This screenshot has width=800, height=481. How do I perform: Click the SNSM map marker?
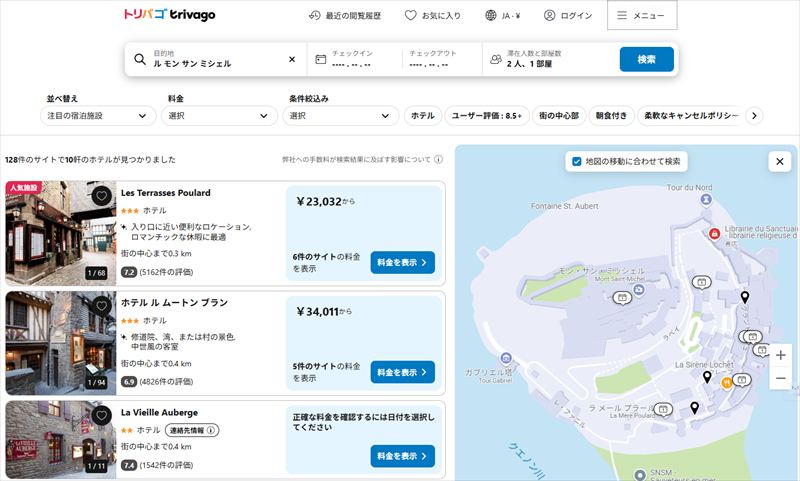point(640,475)
